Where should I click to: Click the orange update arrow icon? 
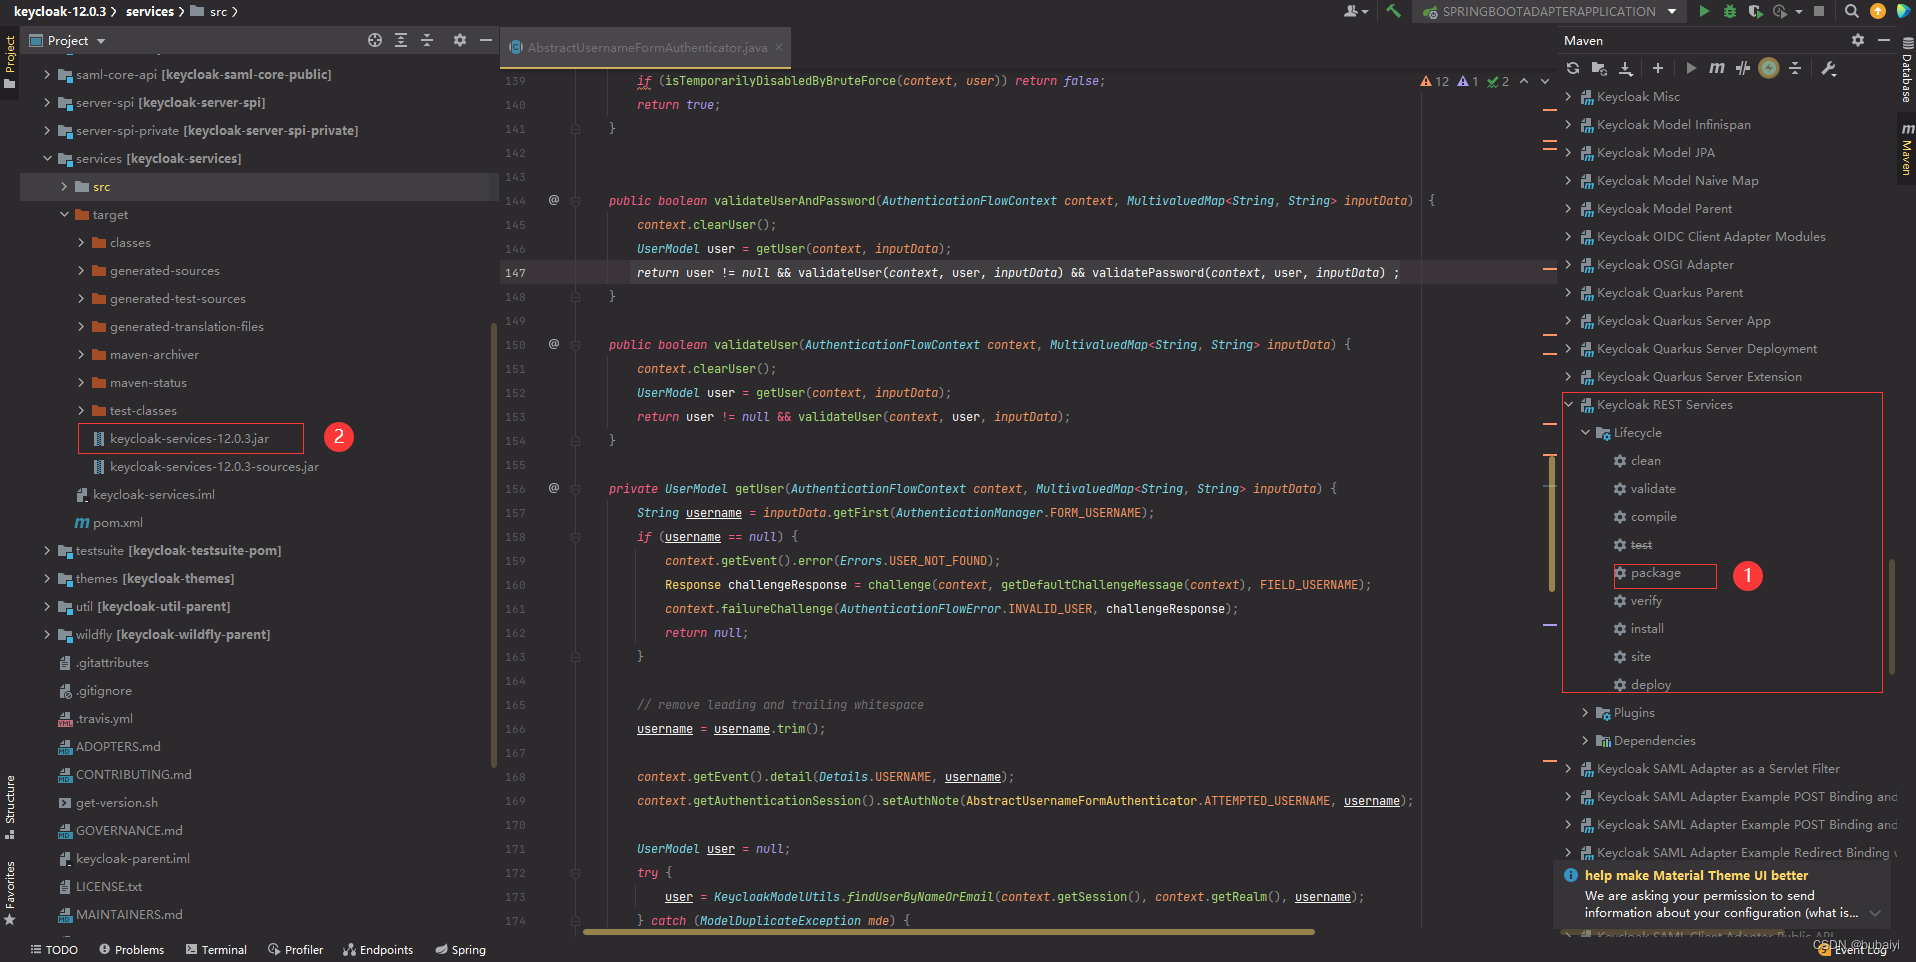(1877, 12)
